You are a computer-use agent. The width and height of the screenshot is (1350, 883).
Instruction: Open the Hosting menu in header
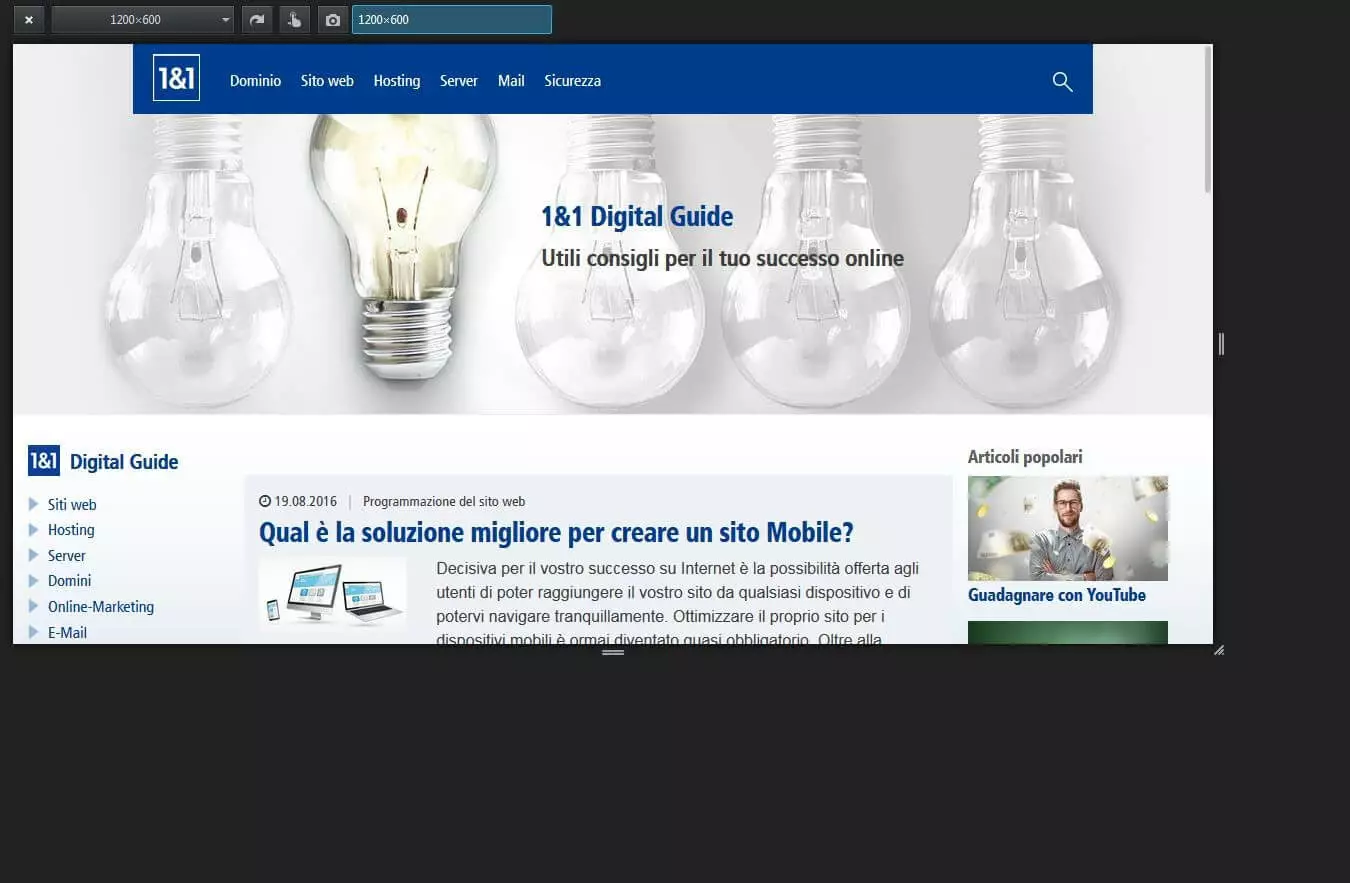pyautogui.click(x=397, y=81)
